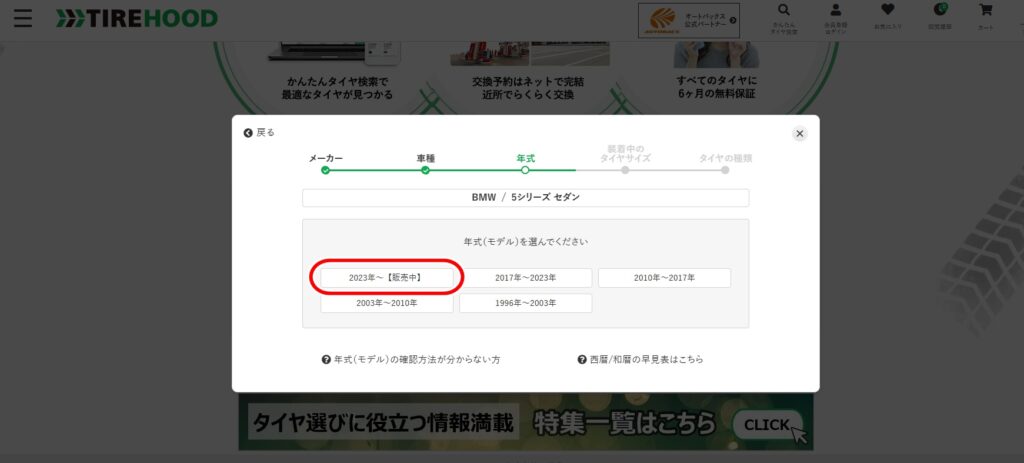Viewport: 1024px width, 463px height.
Task: Open the browsing history icon
Action: [939, 17]
